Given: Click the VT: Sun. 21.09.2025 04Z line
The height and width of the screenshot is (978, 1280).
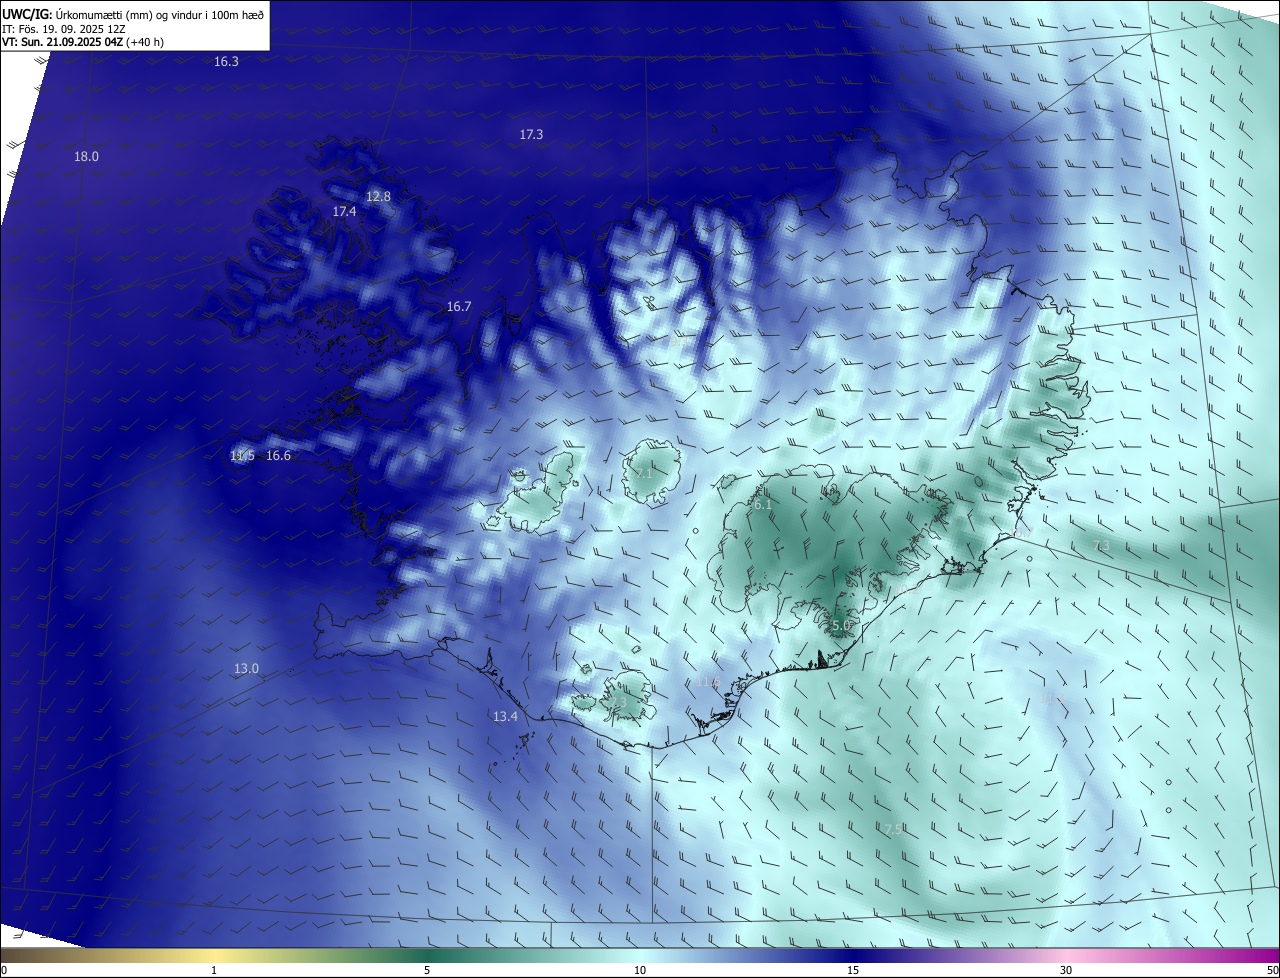Looking at the screenshot, I should [83, 43].
